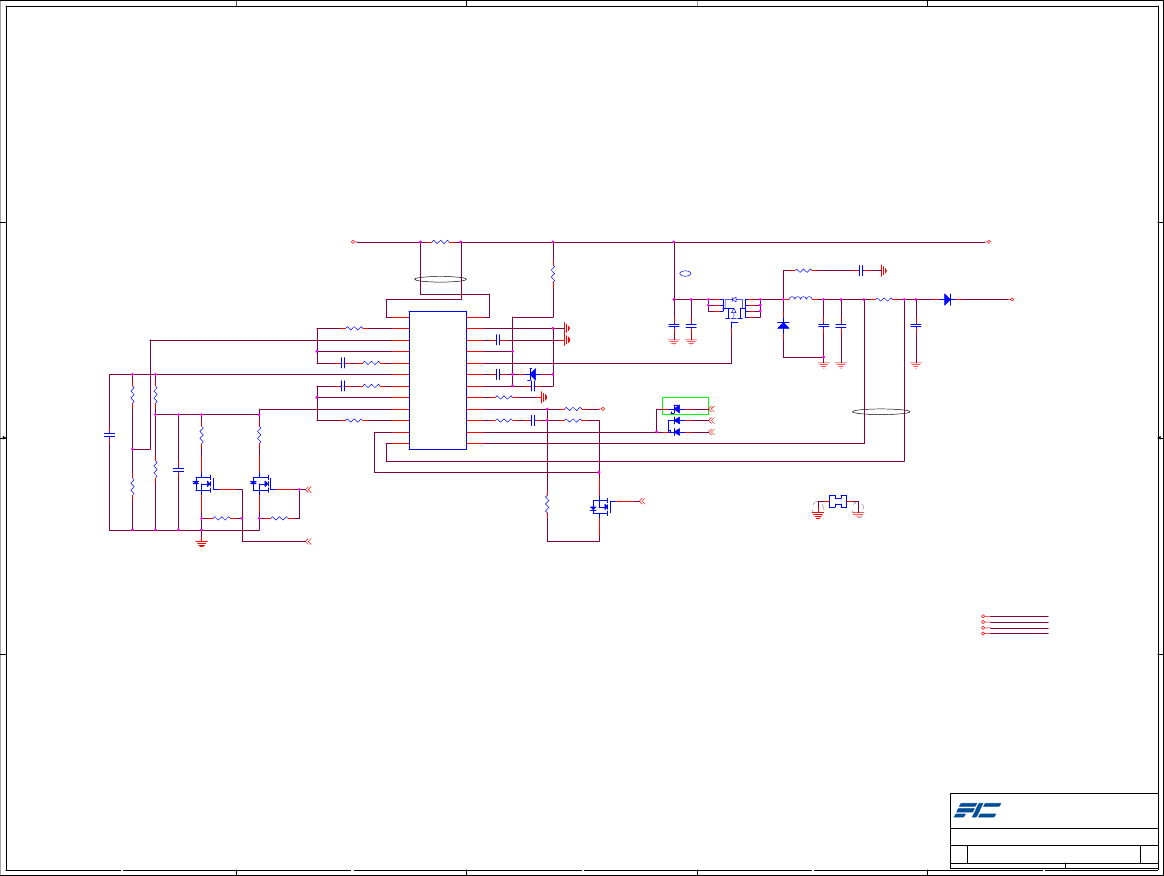The image size is (1164, 876).
Task: Select the horizontal resistor below the left MOSFET
Action: pos(221,518)
